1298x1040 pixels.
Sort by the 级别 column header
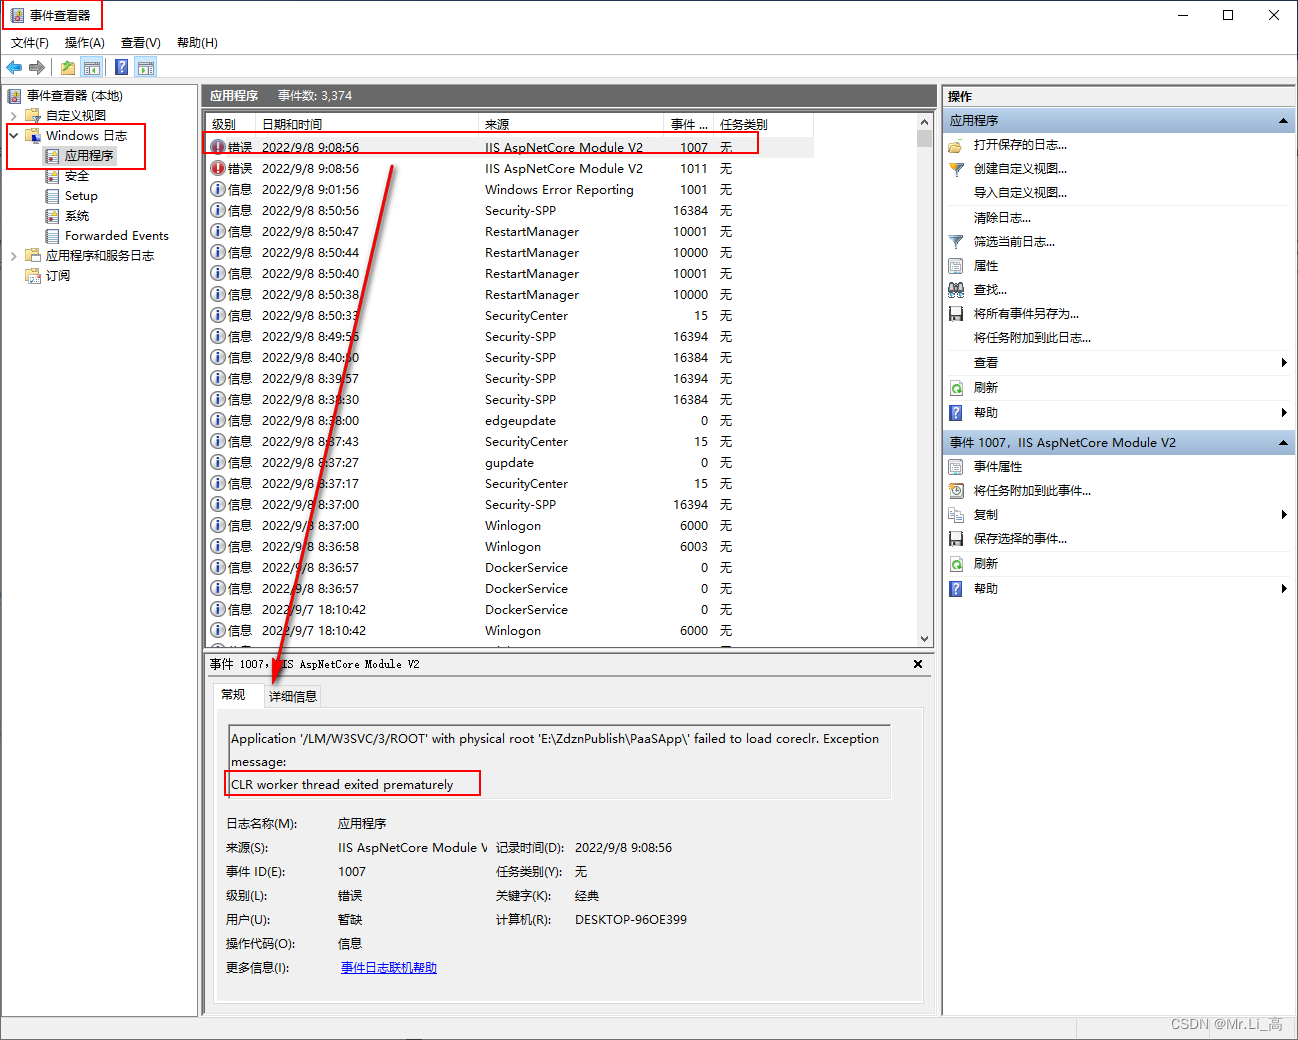click(x=231, y=125)
